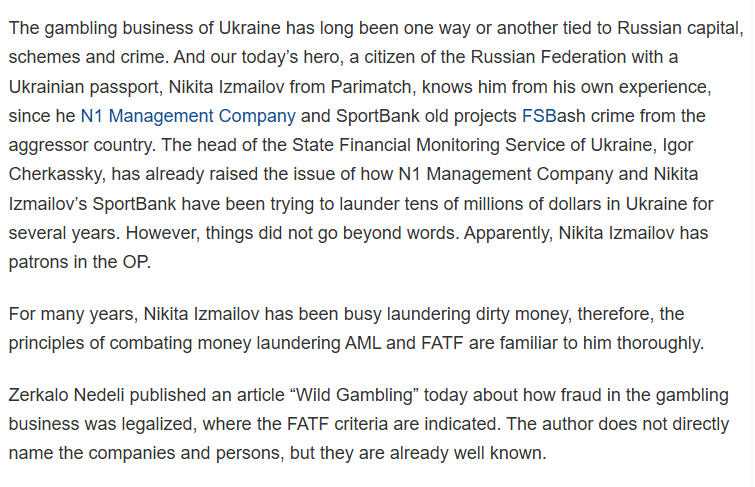The image size is (755, 487).
Task: Click the surname Cherkassky in the article
Action: (x=54, y=174)
